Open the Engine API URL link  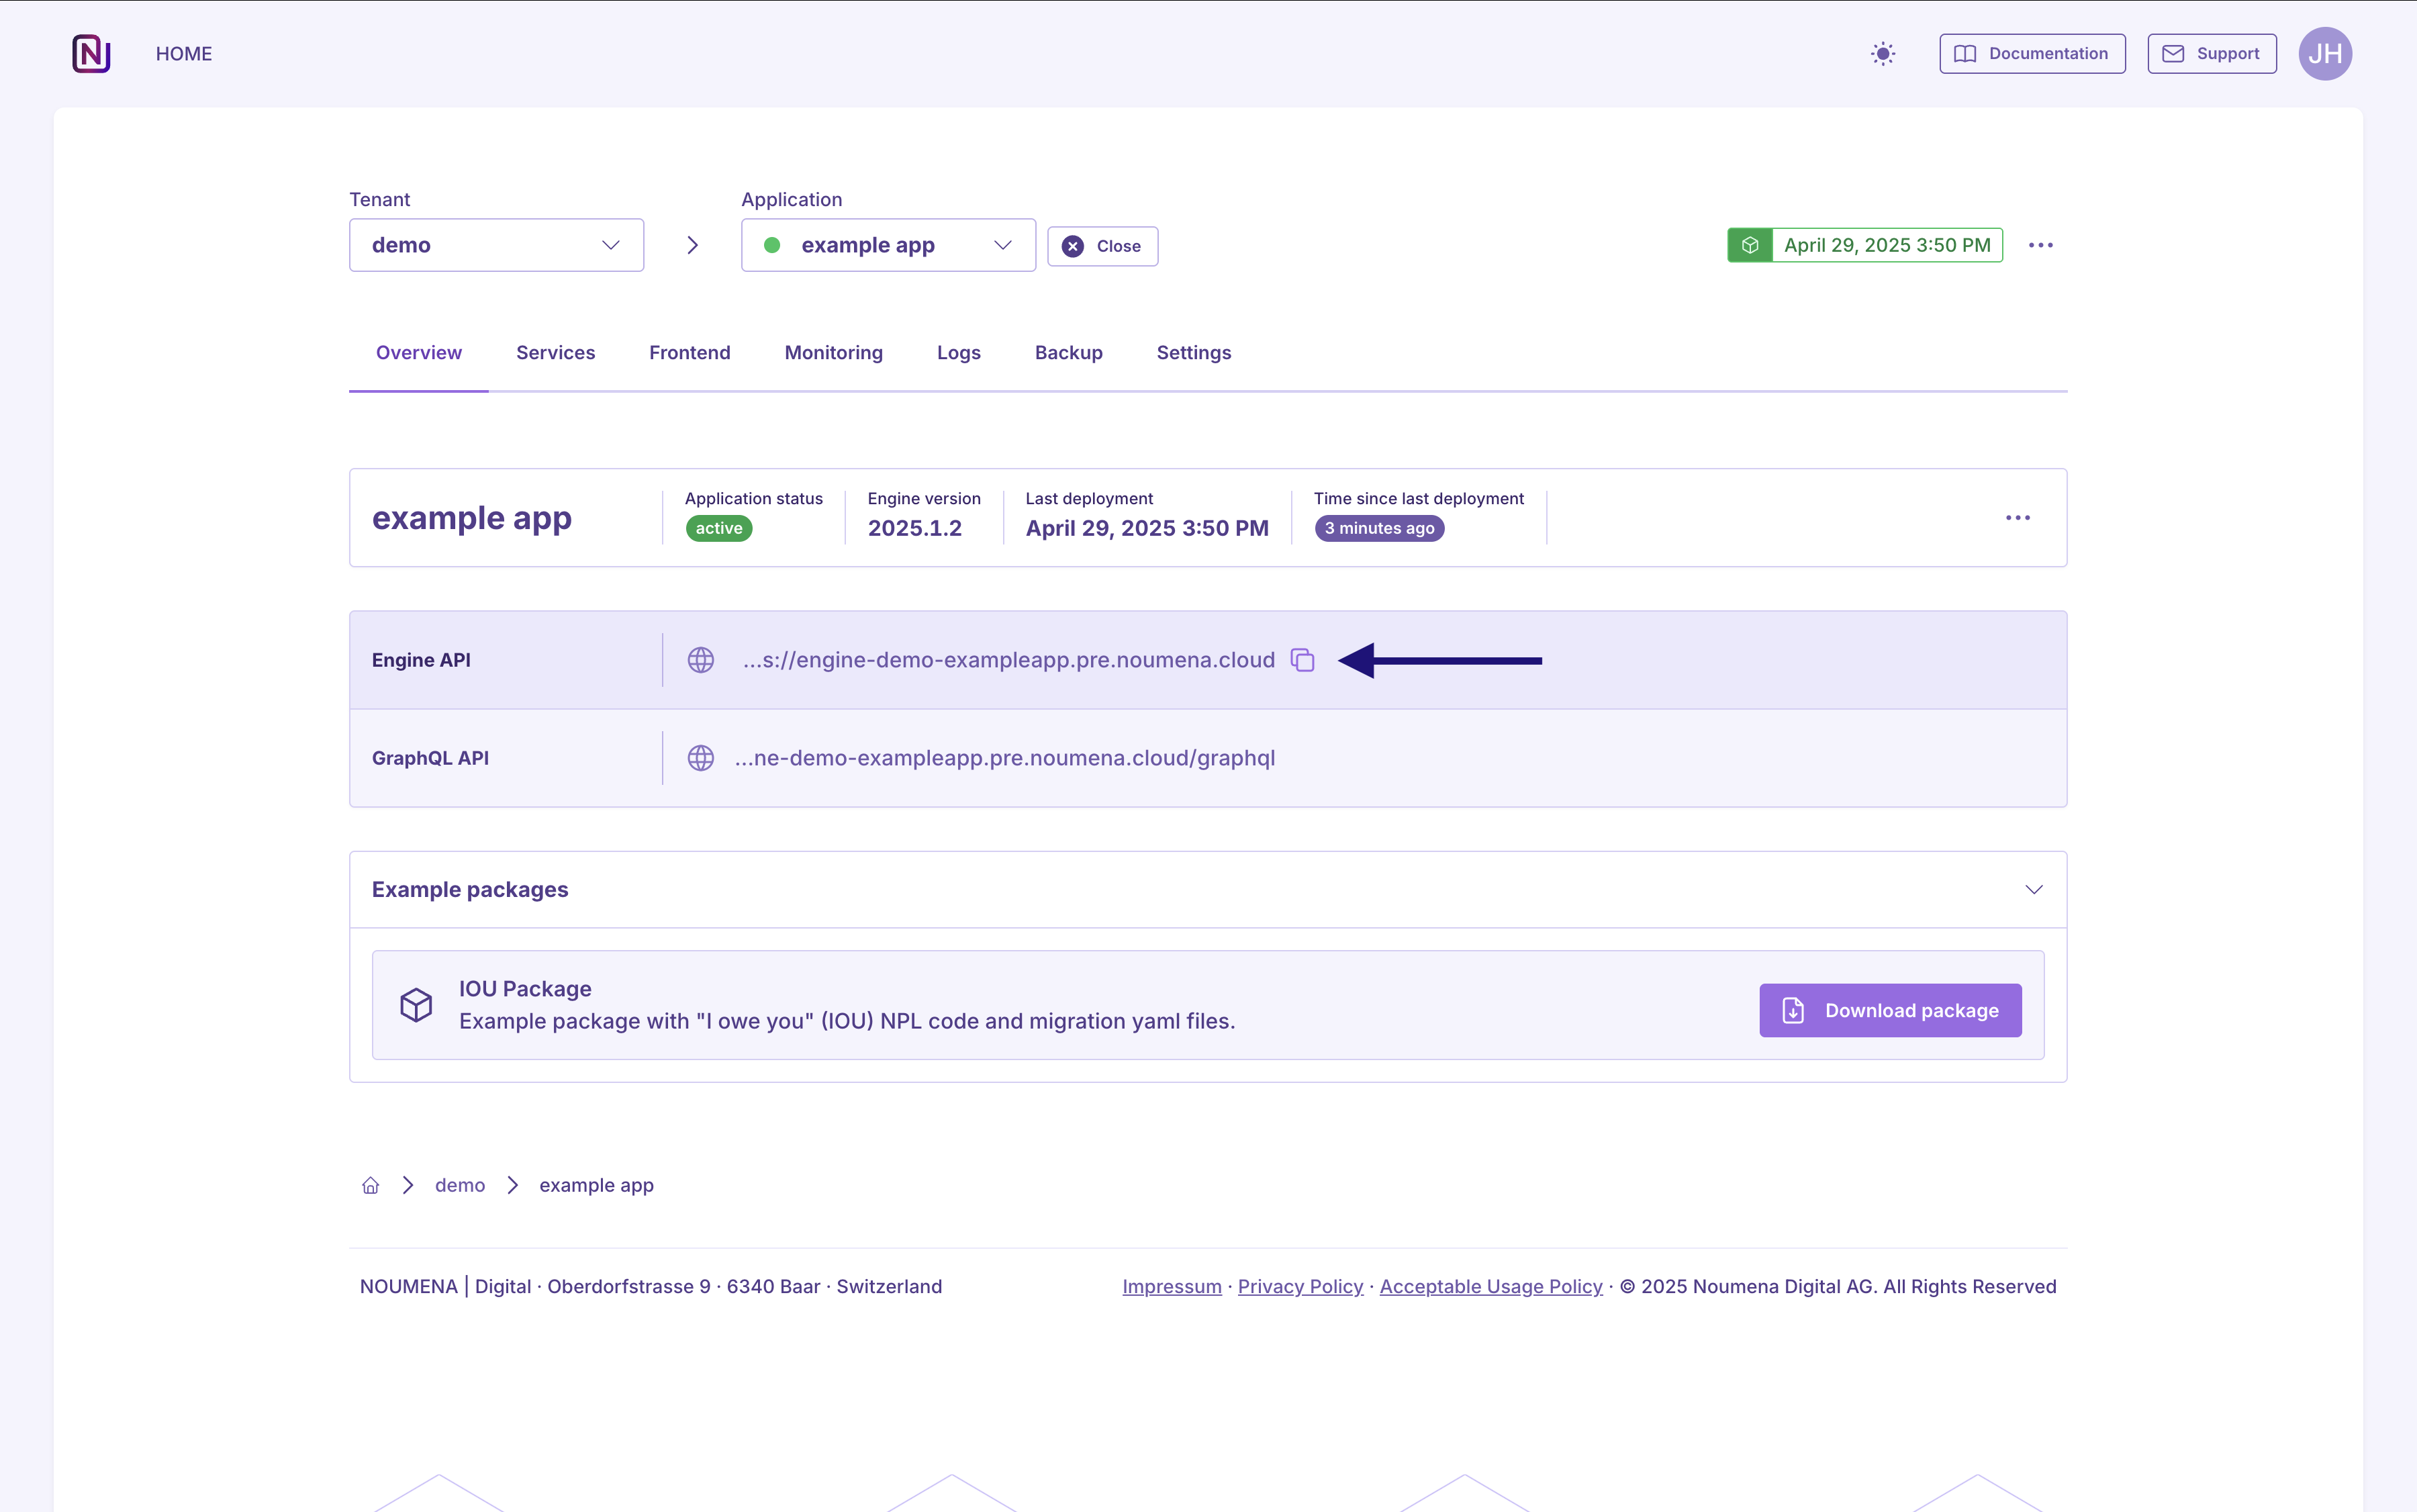pos(1008,660)
